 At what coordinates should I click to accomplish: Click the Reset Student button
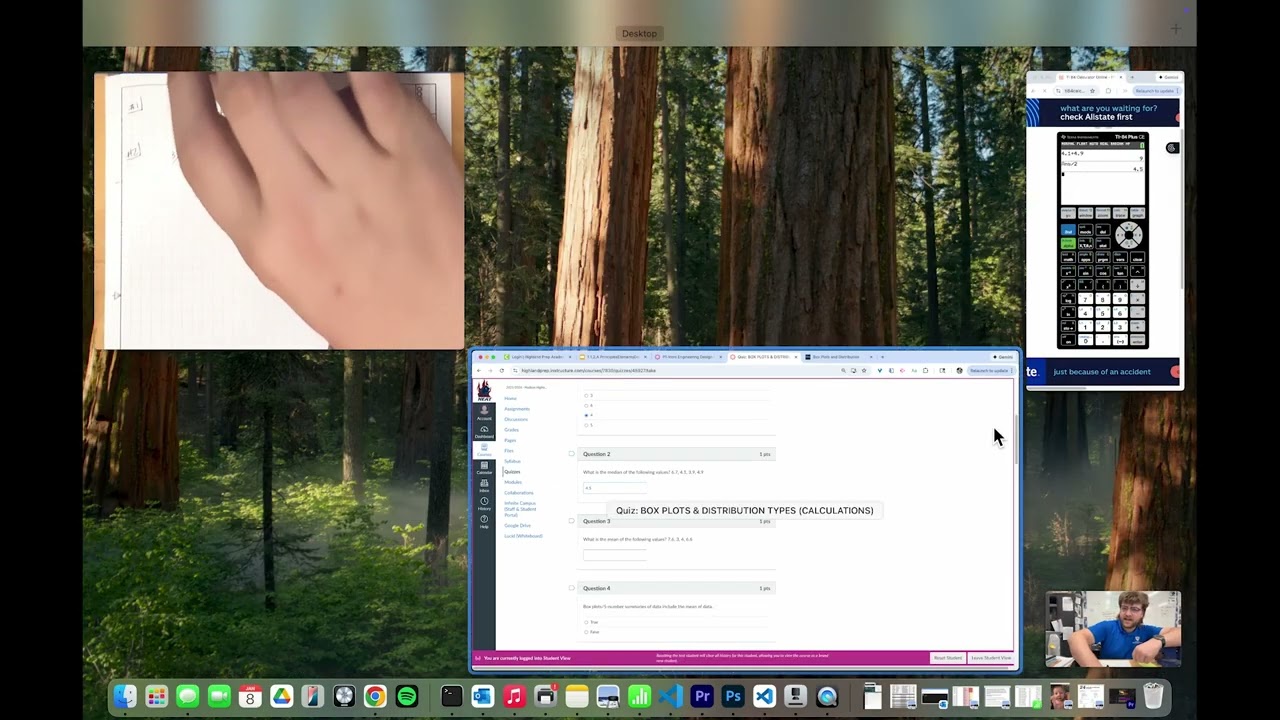pyautogui.click(x=948, y=658)
